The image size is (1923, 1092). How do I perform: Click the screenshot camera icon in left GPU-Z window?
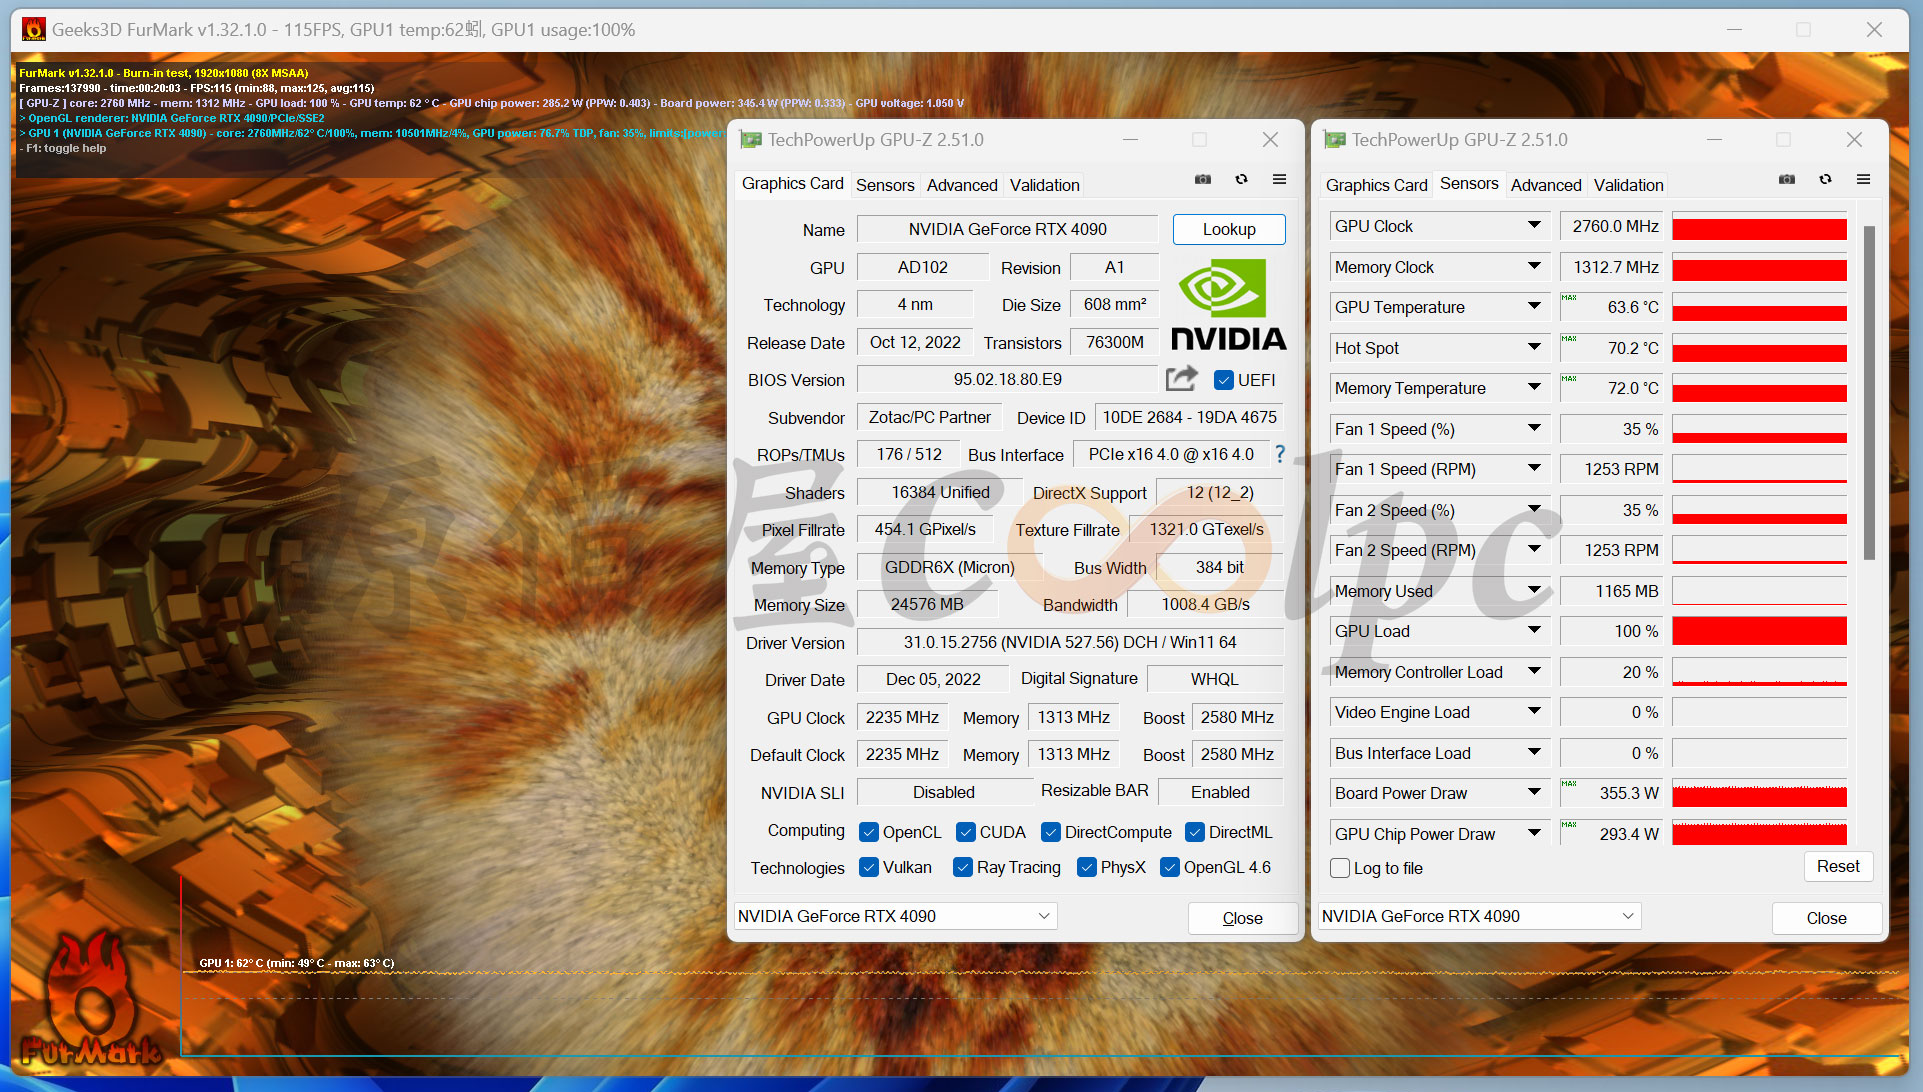[x=1203, y=180]
